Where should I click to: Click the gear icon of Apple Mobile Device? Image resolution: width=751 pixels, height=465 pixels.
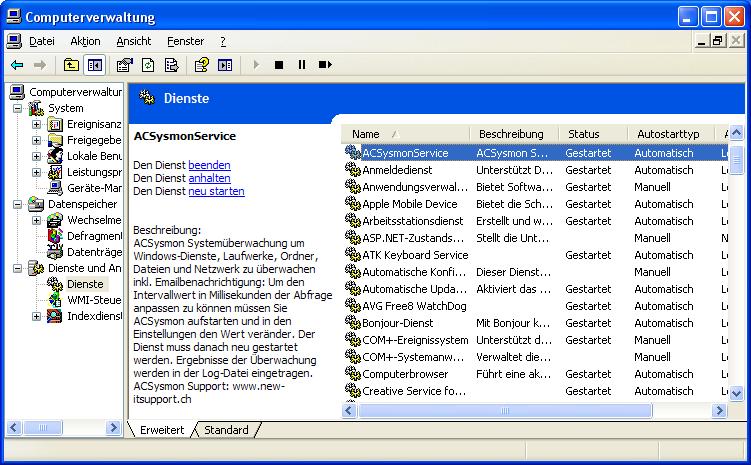353,204
